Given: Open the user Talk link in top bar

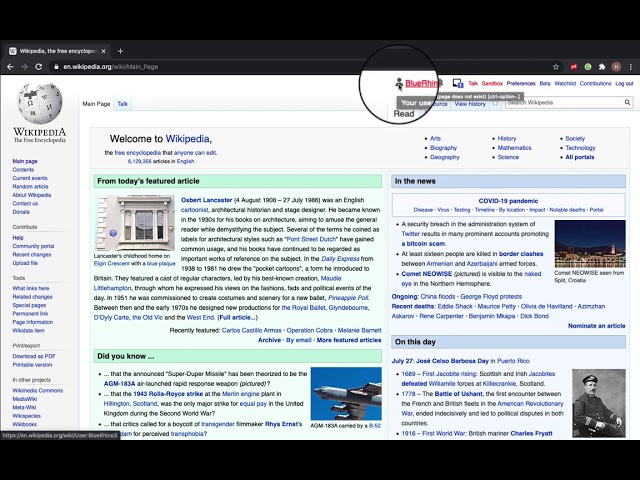Looking at the screenshot, I should pos(473,83).
